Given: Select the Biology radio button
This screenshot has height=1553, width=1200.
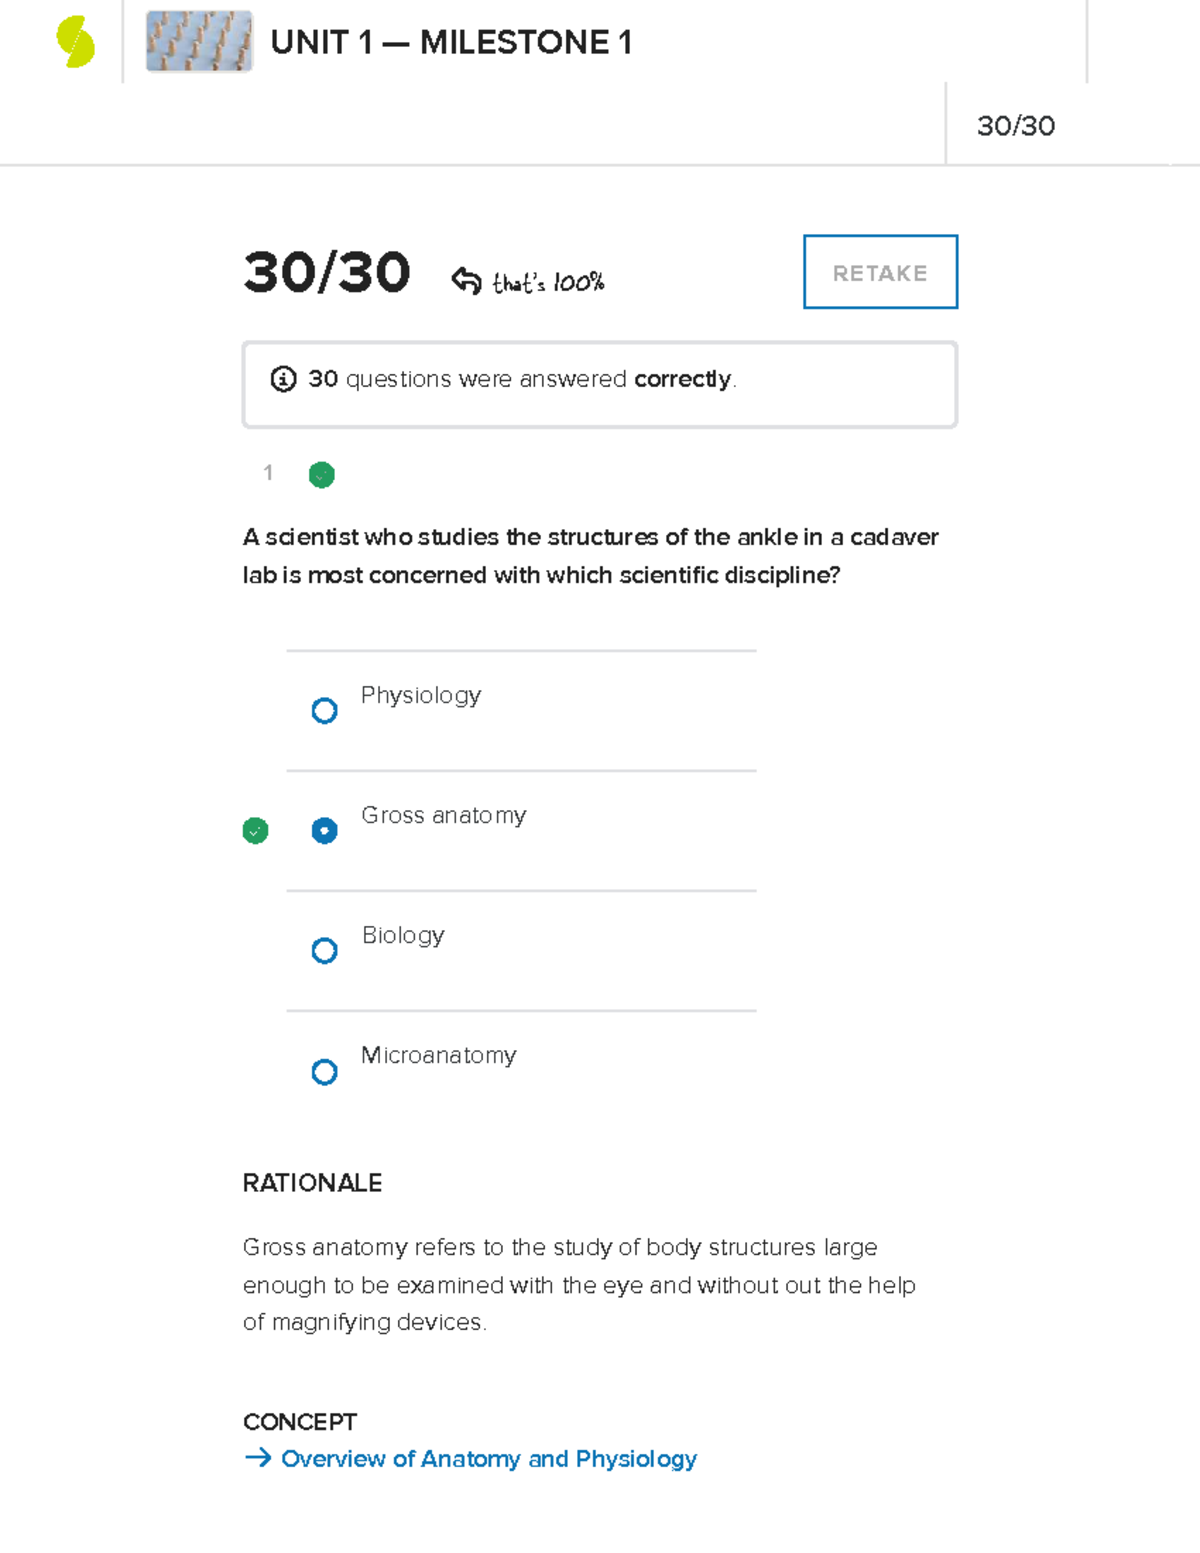Looking at the screenshot, I should coord(324,950).
